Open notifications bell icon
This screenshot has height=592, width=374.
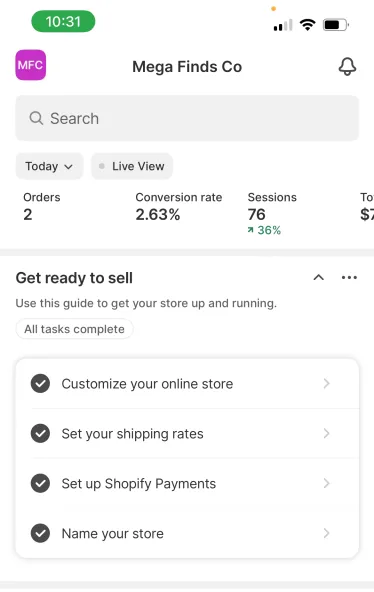(x=347, y=66)
